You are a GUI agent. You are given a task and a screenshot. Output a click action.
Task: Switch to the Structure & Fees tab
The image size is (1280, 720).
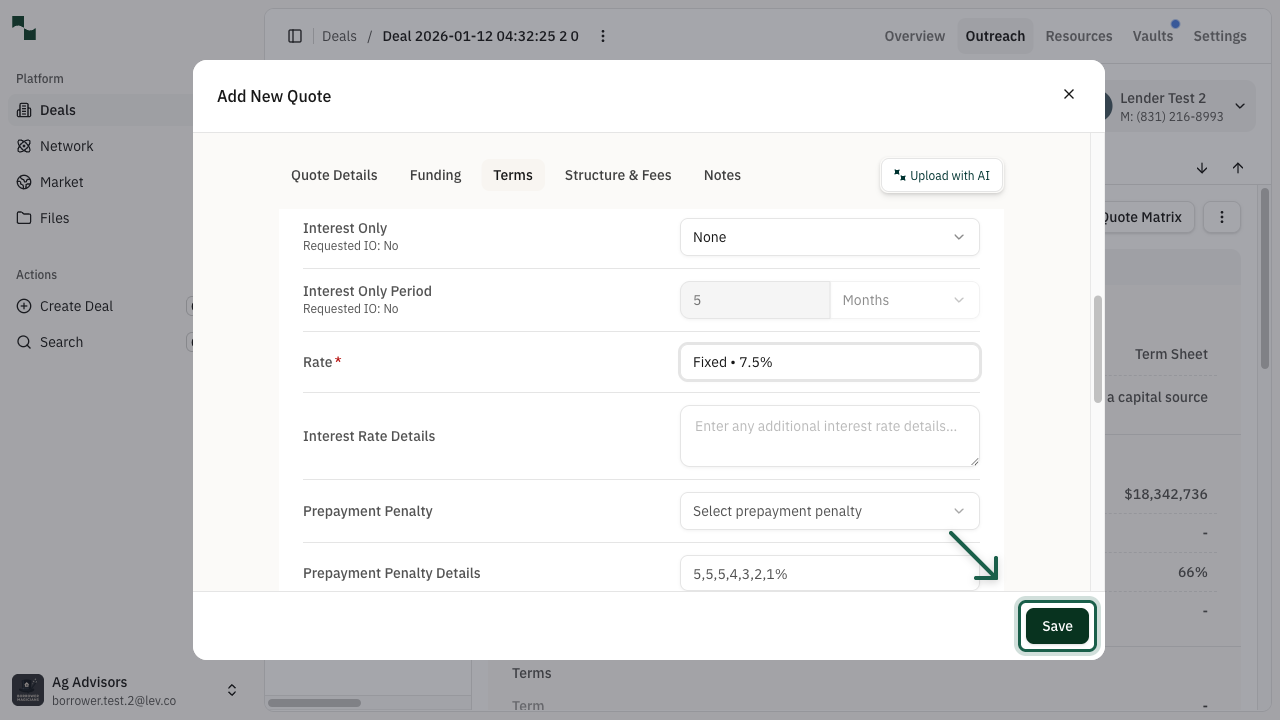click(x=617, y=175)
